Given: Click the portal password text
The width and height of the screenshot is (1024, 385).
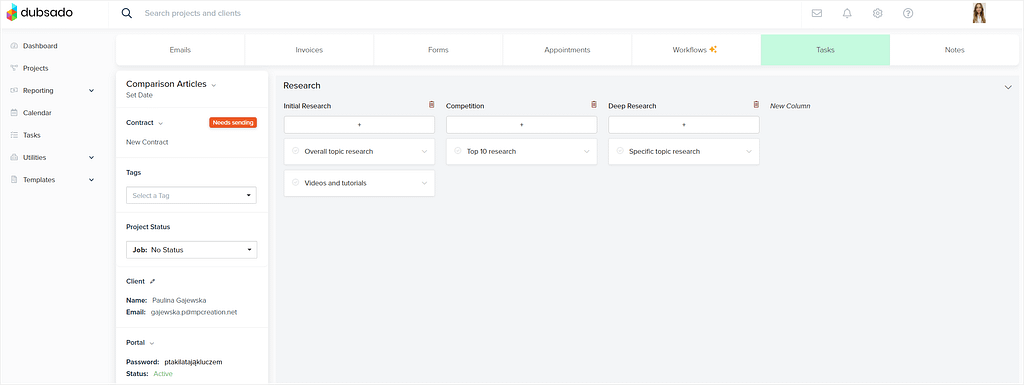Looking at the screenshot, I should (x=193, y=362).
